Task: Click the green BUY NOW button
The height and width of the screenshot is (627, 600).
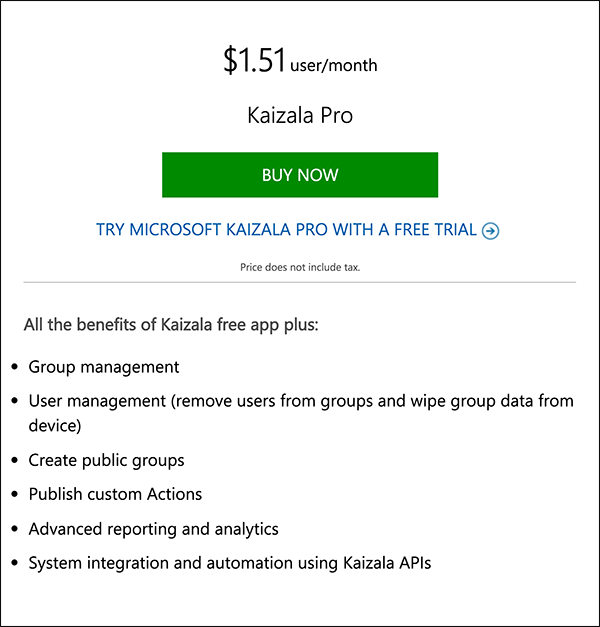Action: (x=300, y=175)
